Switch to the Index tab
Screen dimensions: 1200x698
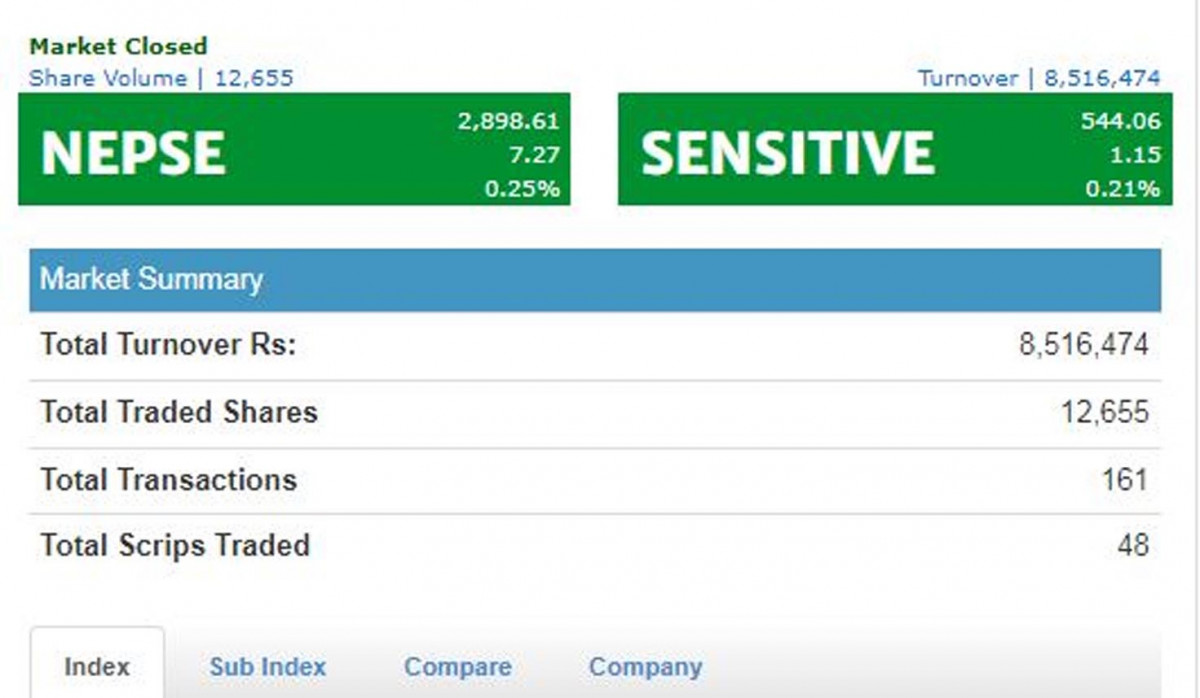[x=97, y=667]
